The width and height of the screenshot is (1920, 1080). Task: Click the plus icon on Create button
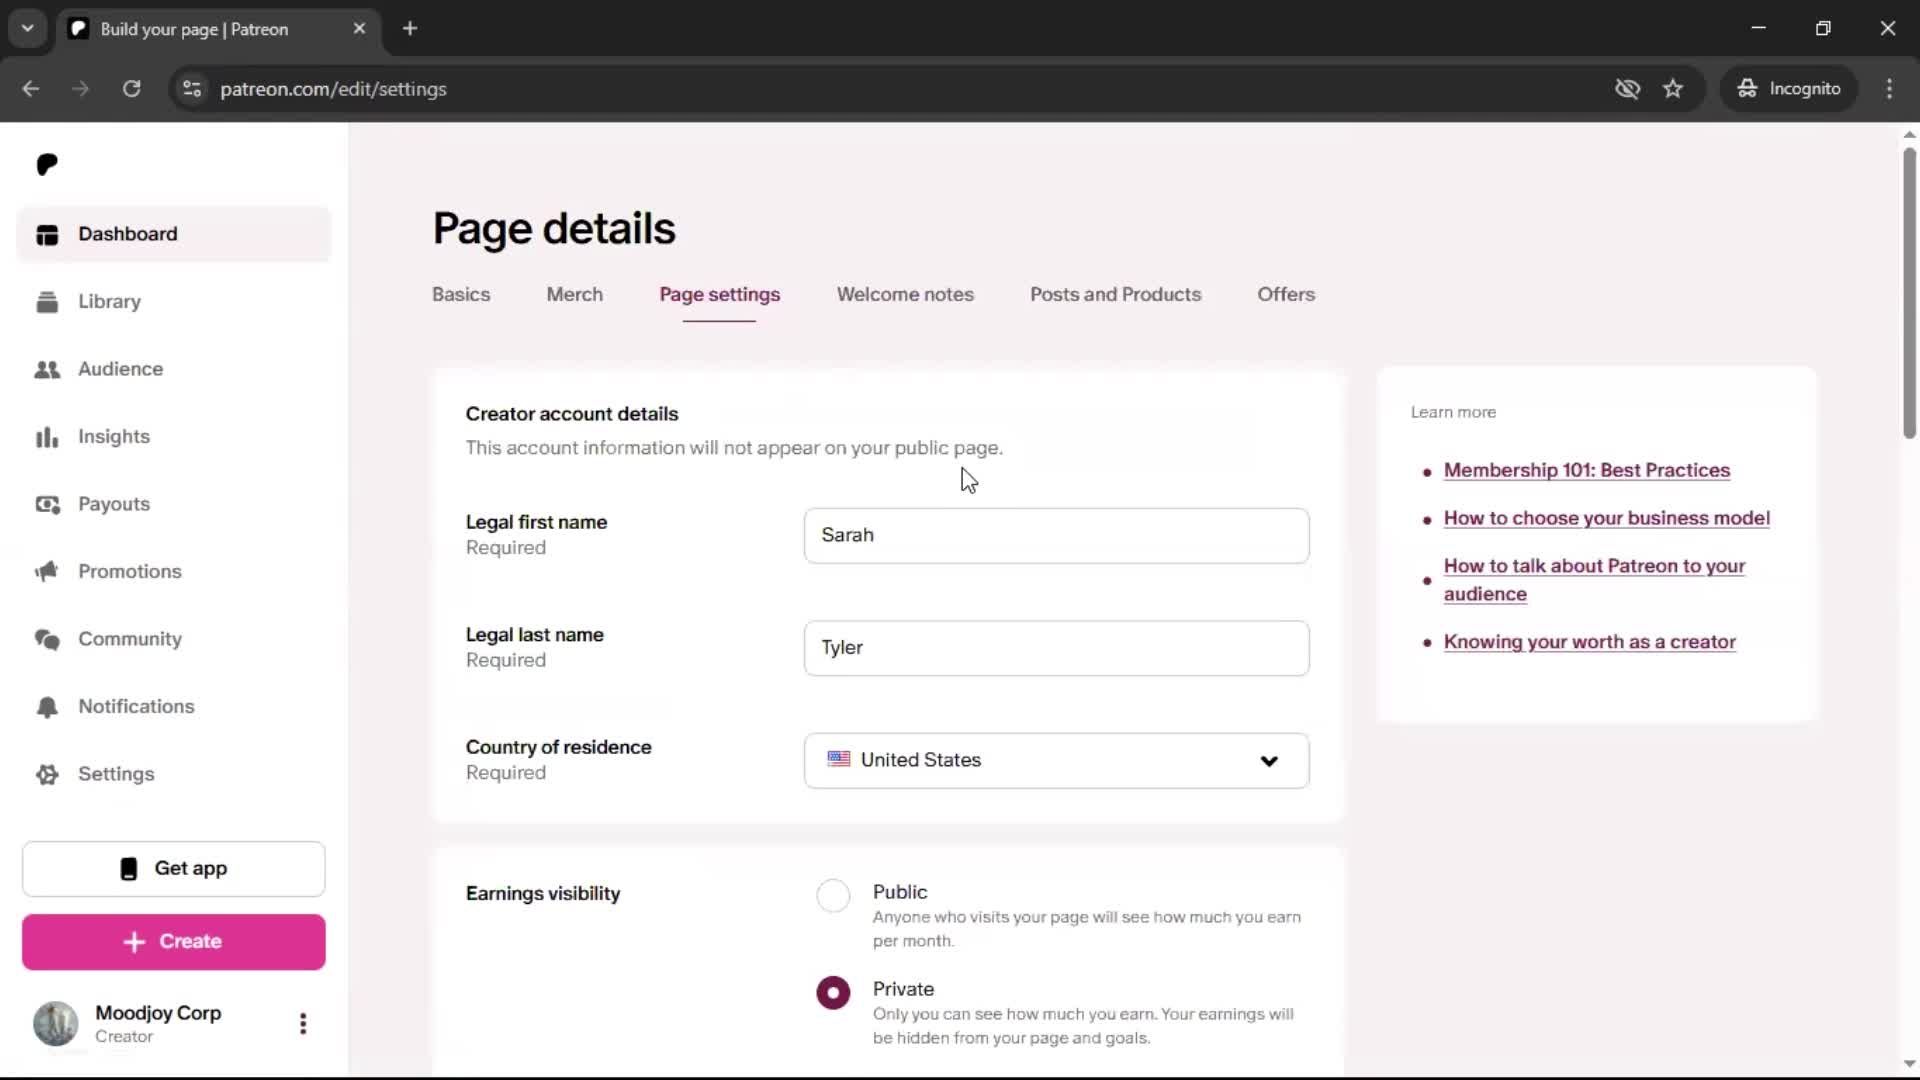(134, 942)
